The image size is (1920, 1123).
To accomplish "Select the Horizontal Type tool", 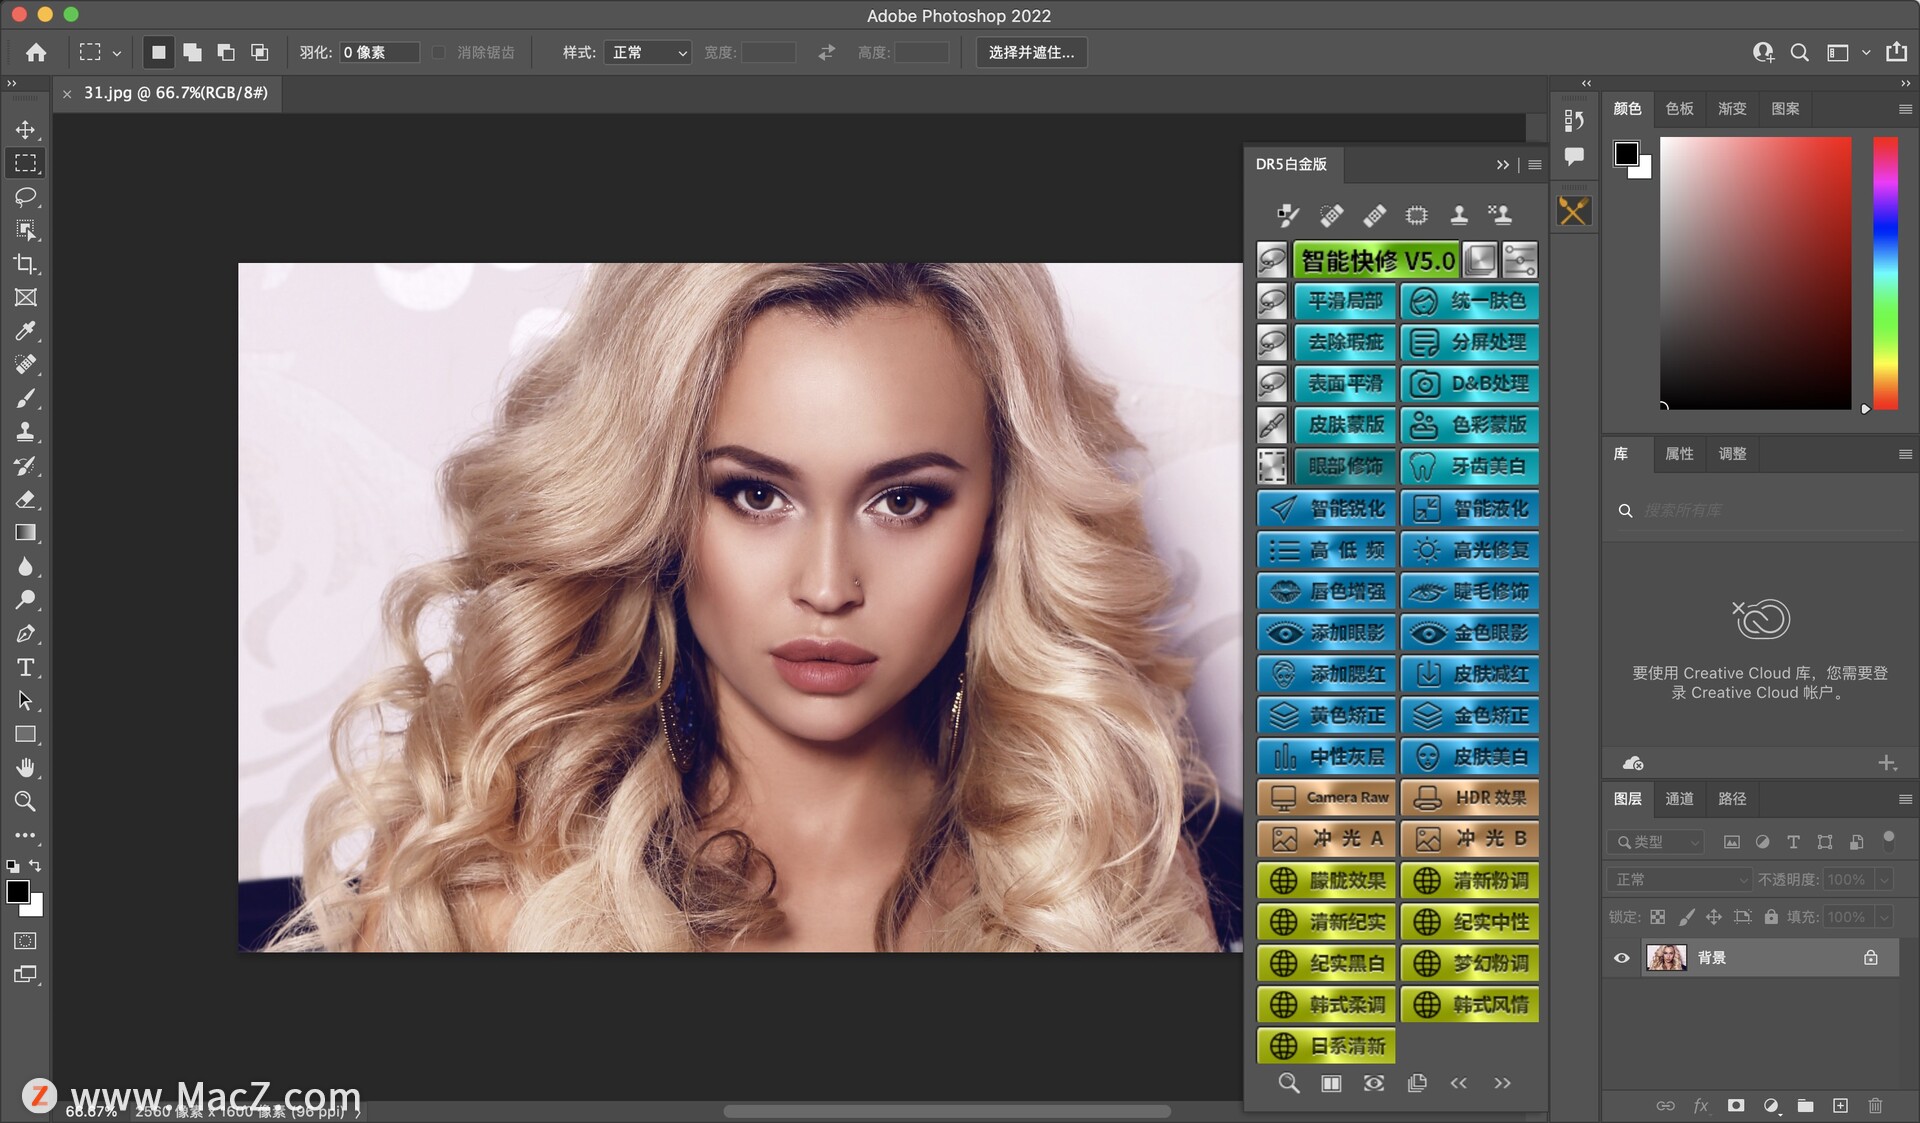I will click(x=26, y=667).
